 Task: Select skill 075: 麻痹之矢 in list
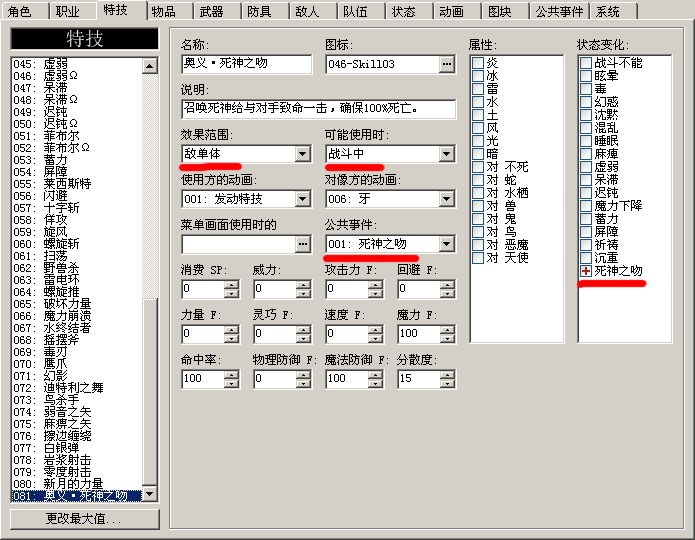tap(76, 423)
